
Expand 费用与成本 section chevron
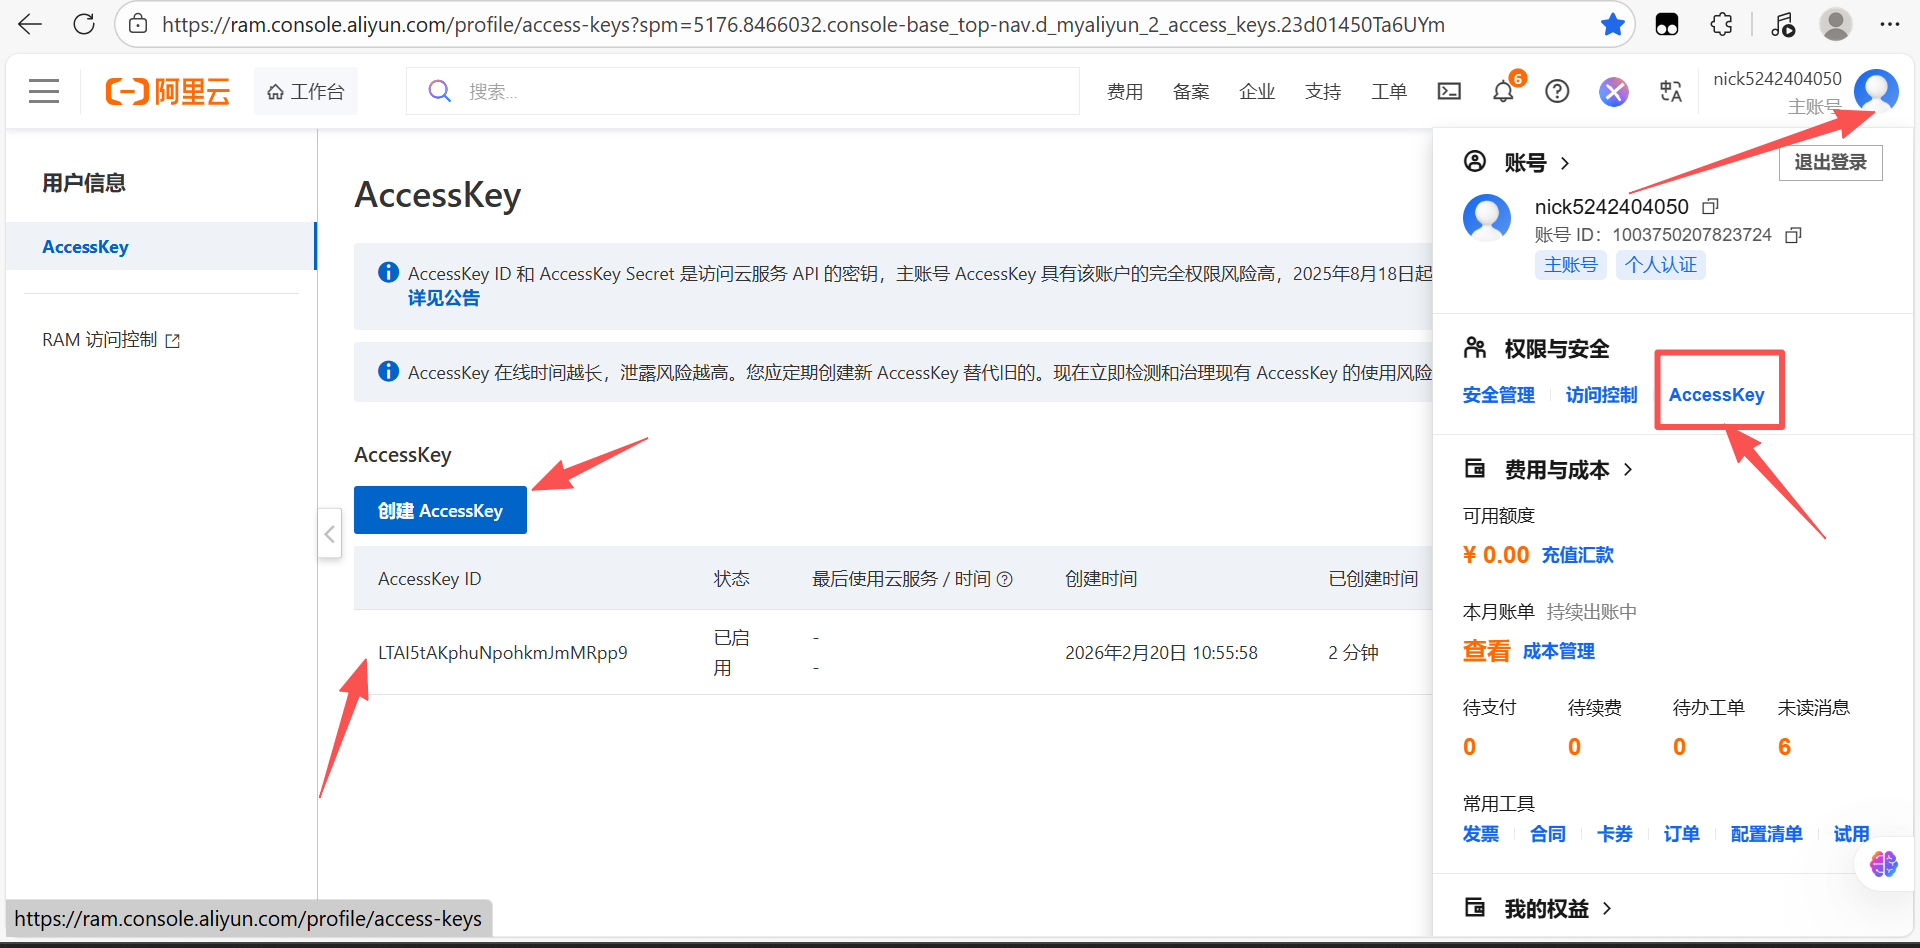tap(1628, 469)
